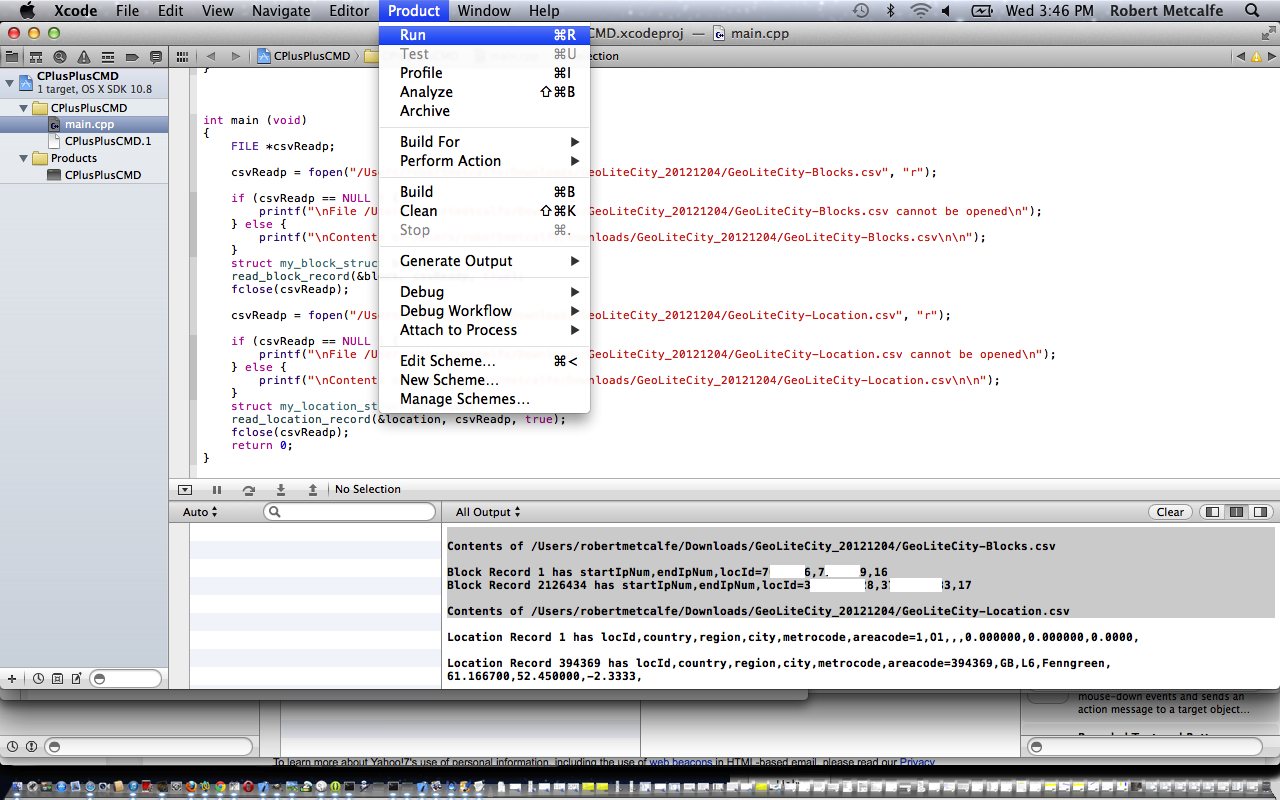
Task: Select main.cpp in the project navigator
Action: 84,124
